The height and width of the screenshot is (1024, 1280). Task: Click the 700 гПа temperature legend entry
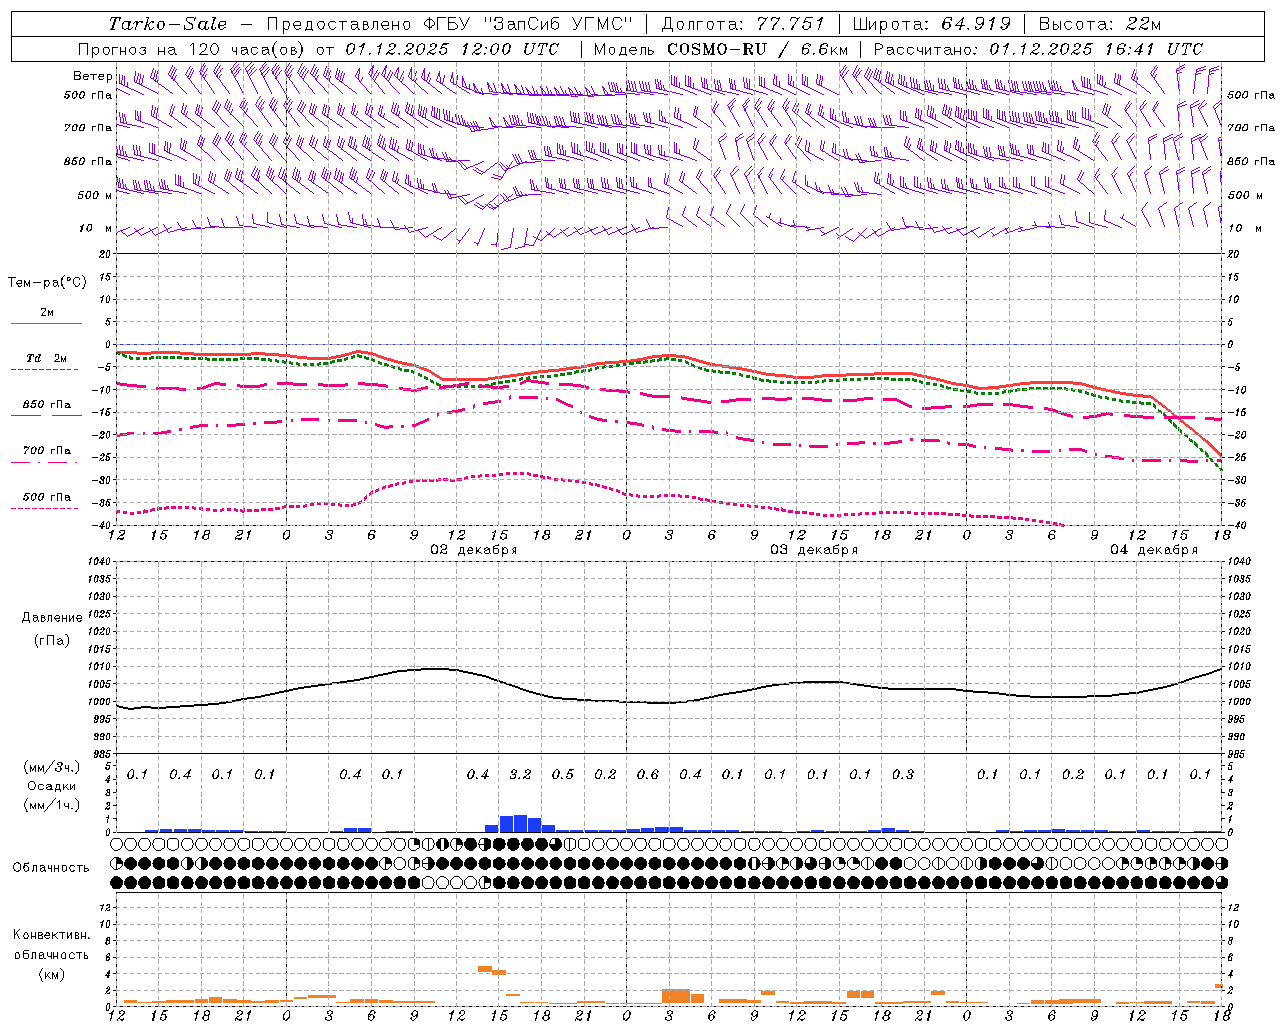click(46, 451)
